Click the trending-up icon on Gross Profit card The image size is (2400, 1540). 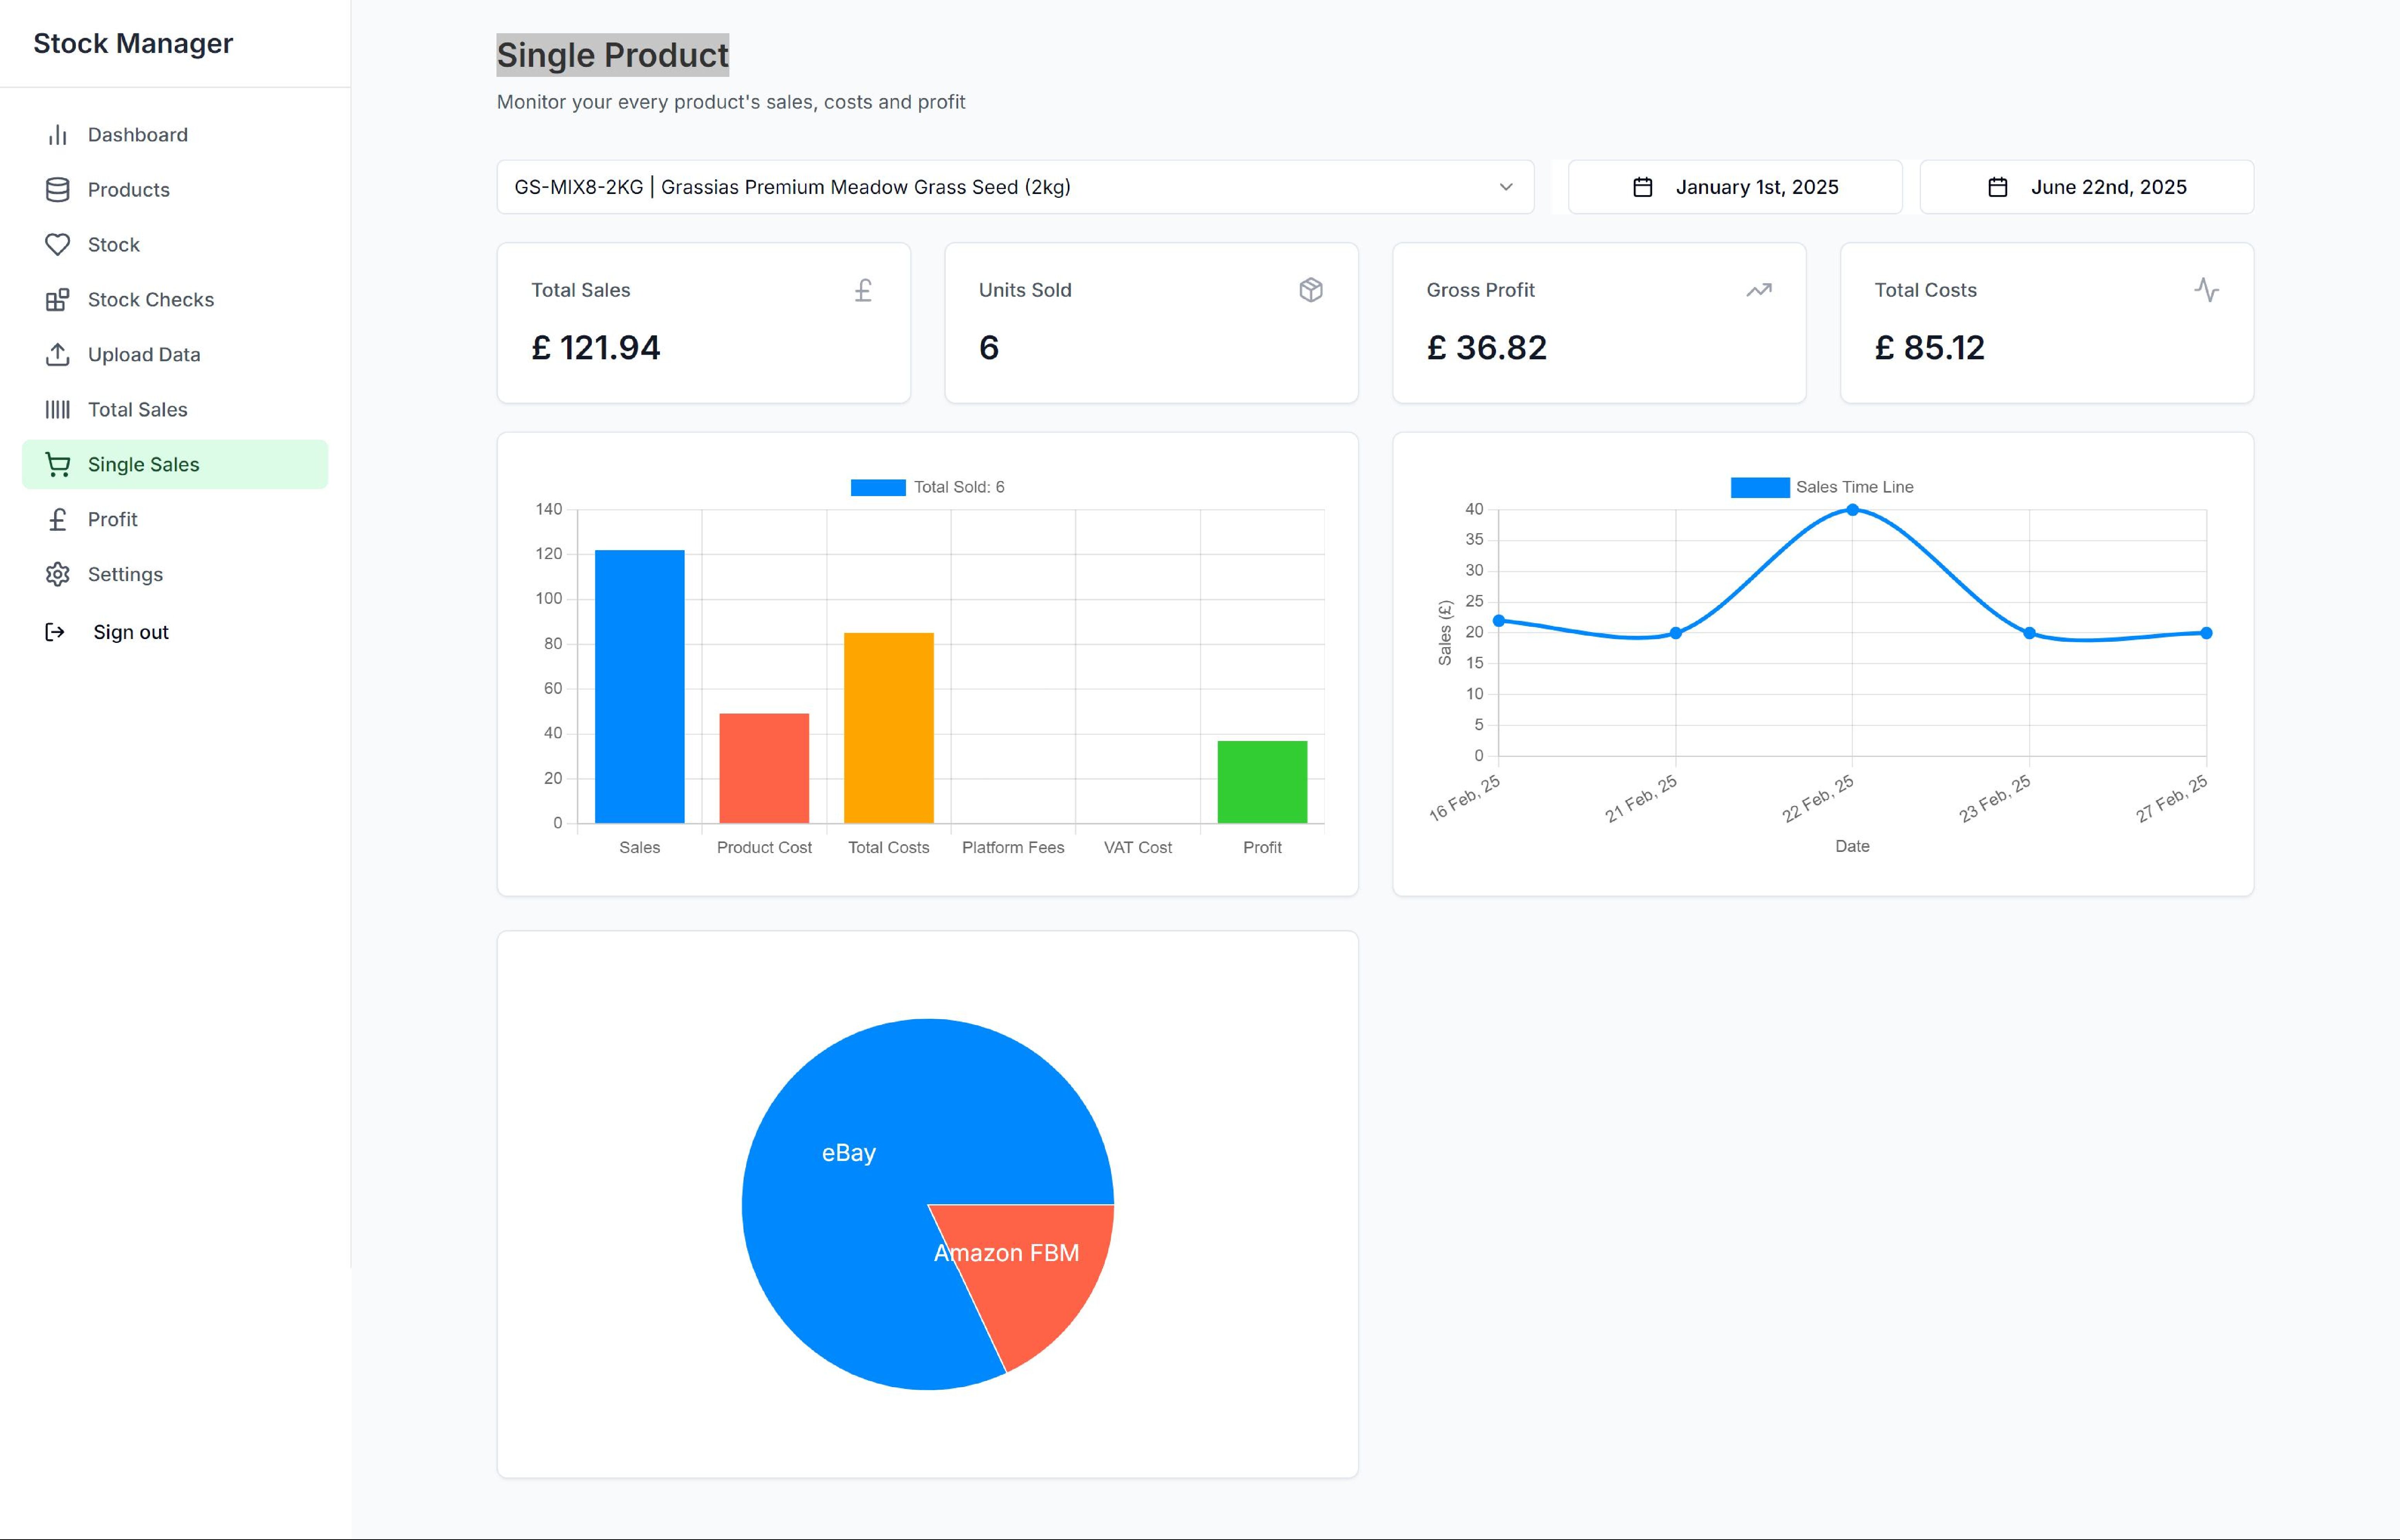click(1759, 290)
